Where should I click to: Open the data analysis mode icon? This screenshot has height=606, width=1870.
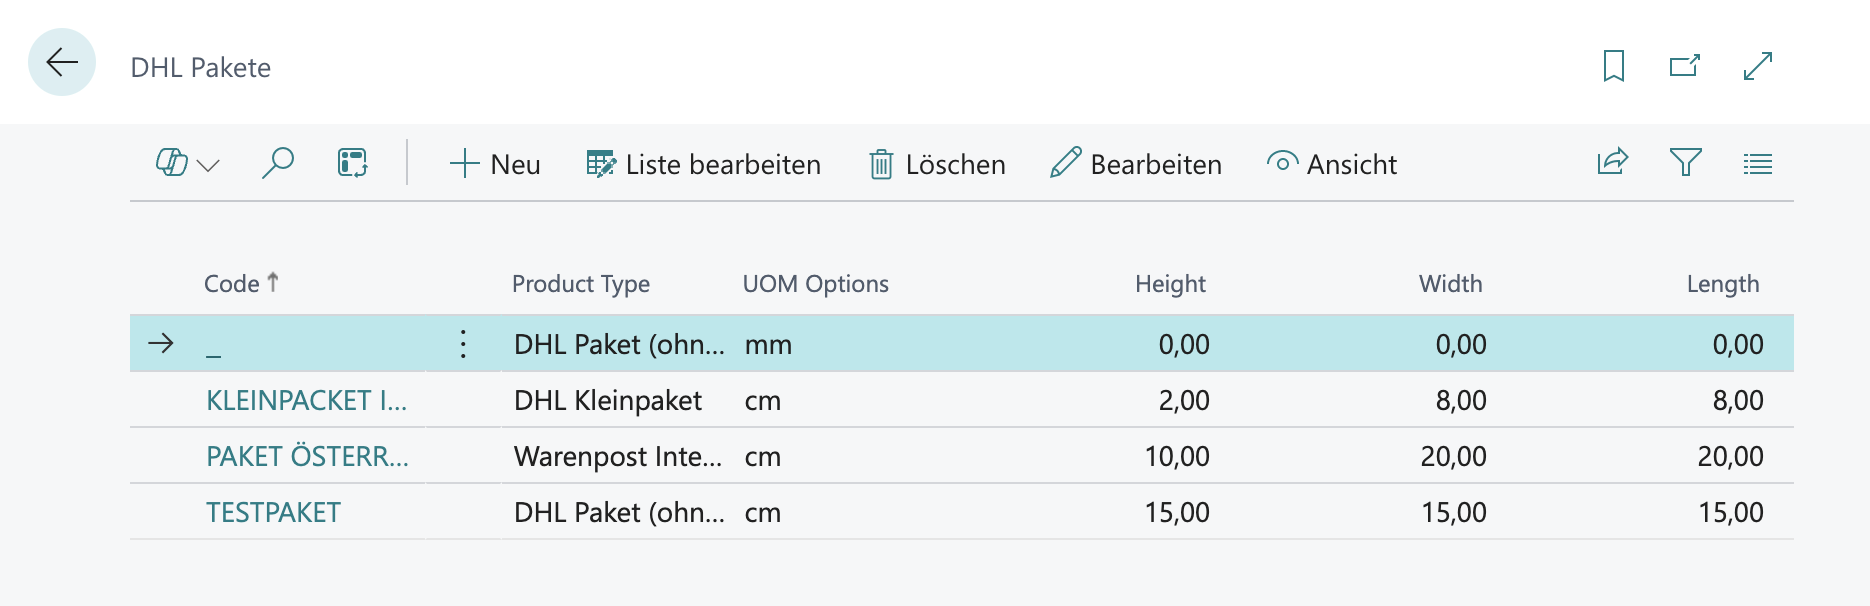[x=352, y=163]
